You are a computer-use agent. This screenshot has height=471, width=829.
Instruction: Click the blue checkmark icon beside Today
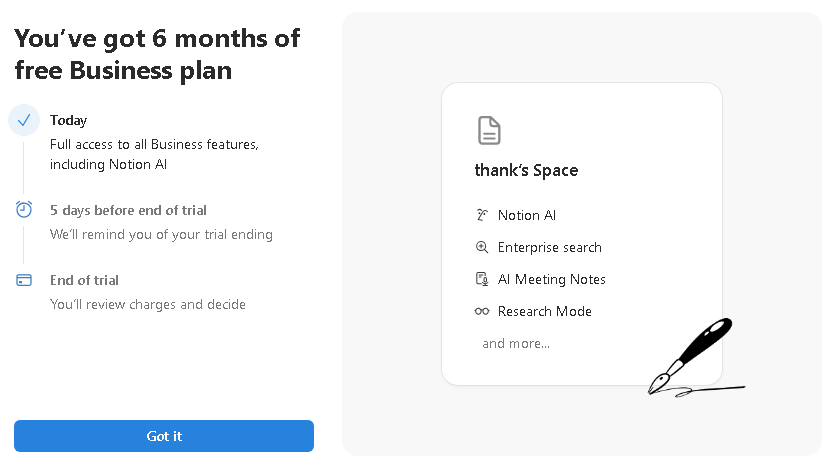pyautogui.click(x=24, y=121)
